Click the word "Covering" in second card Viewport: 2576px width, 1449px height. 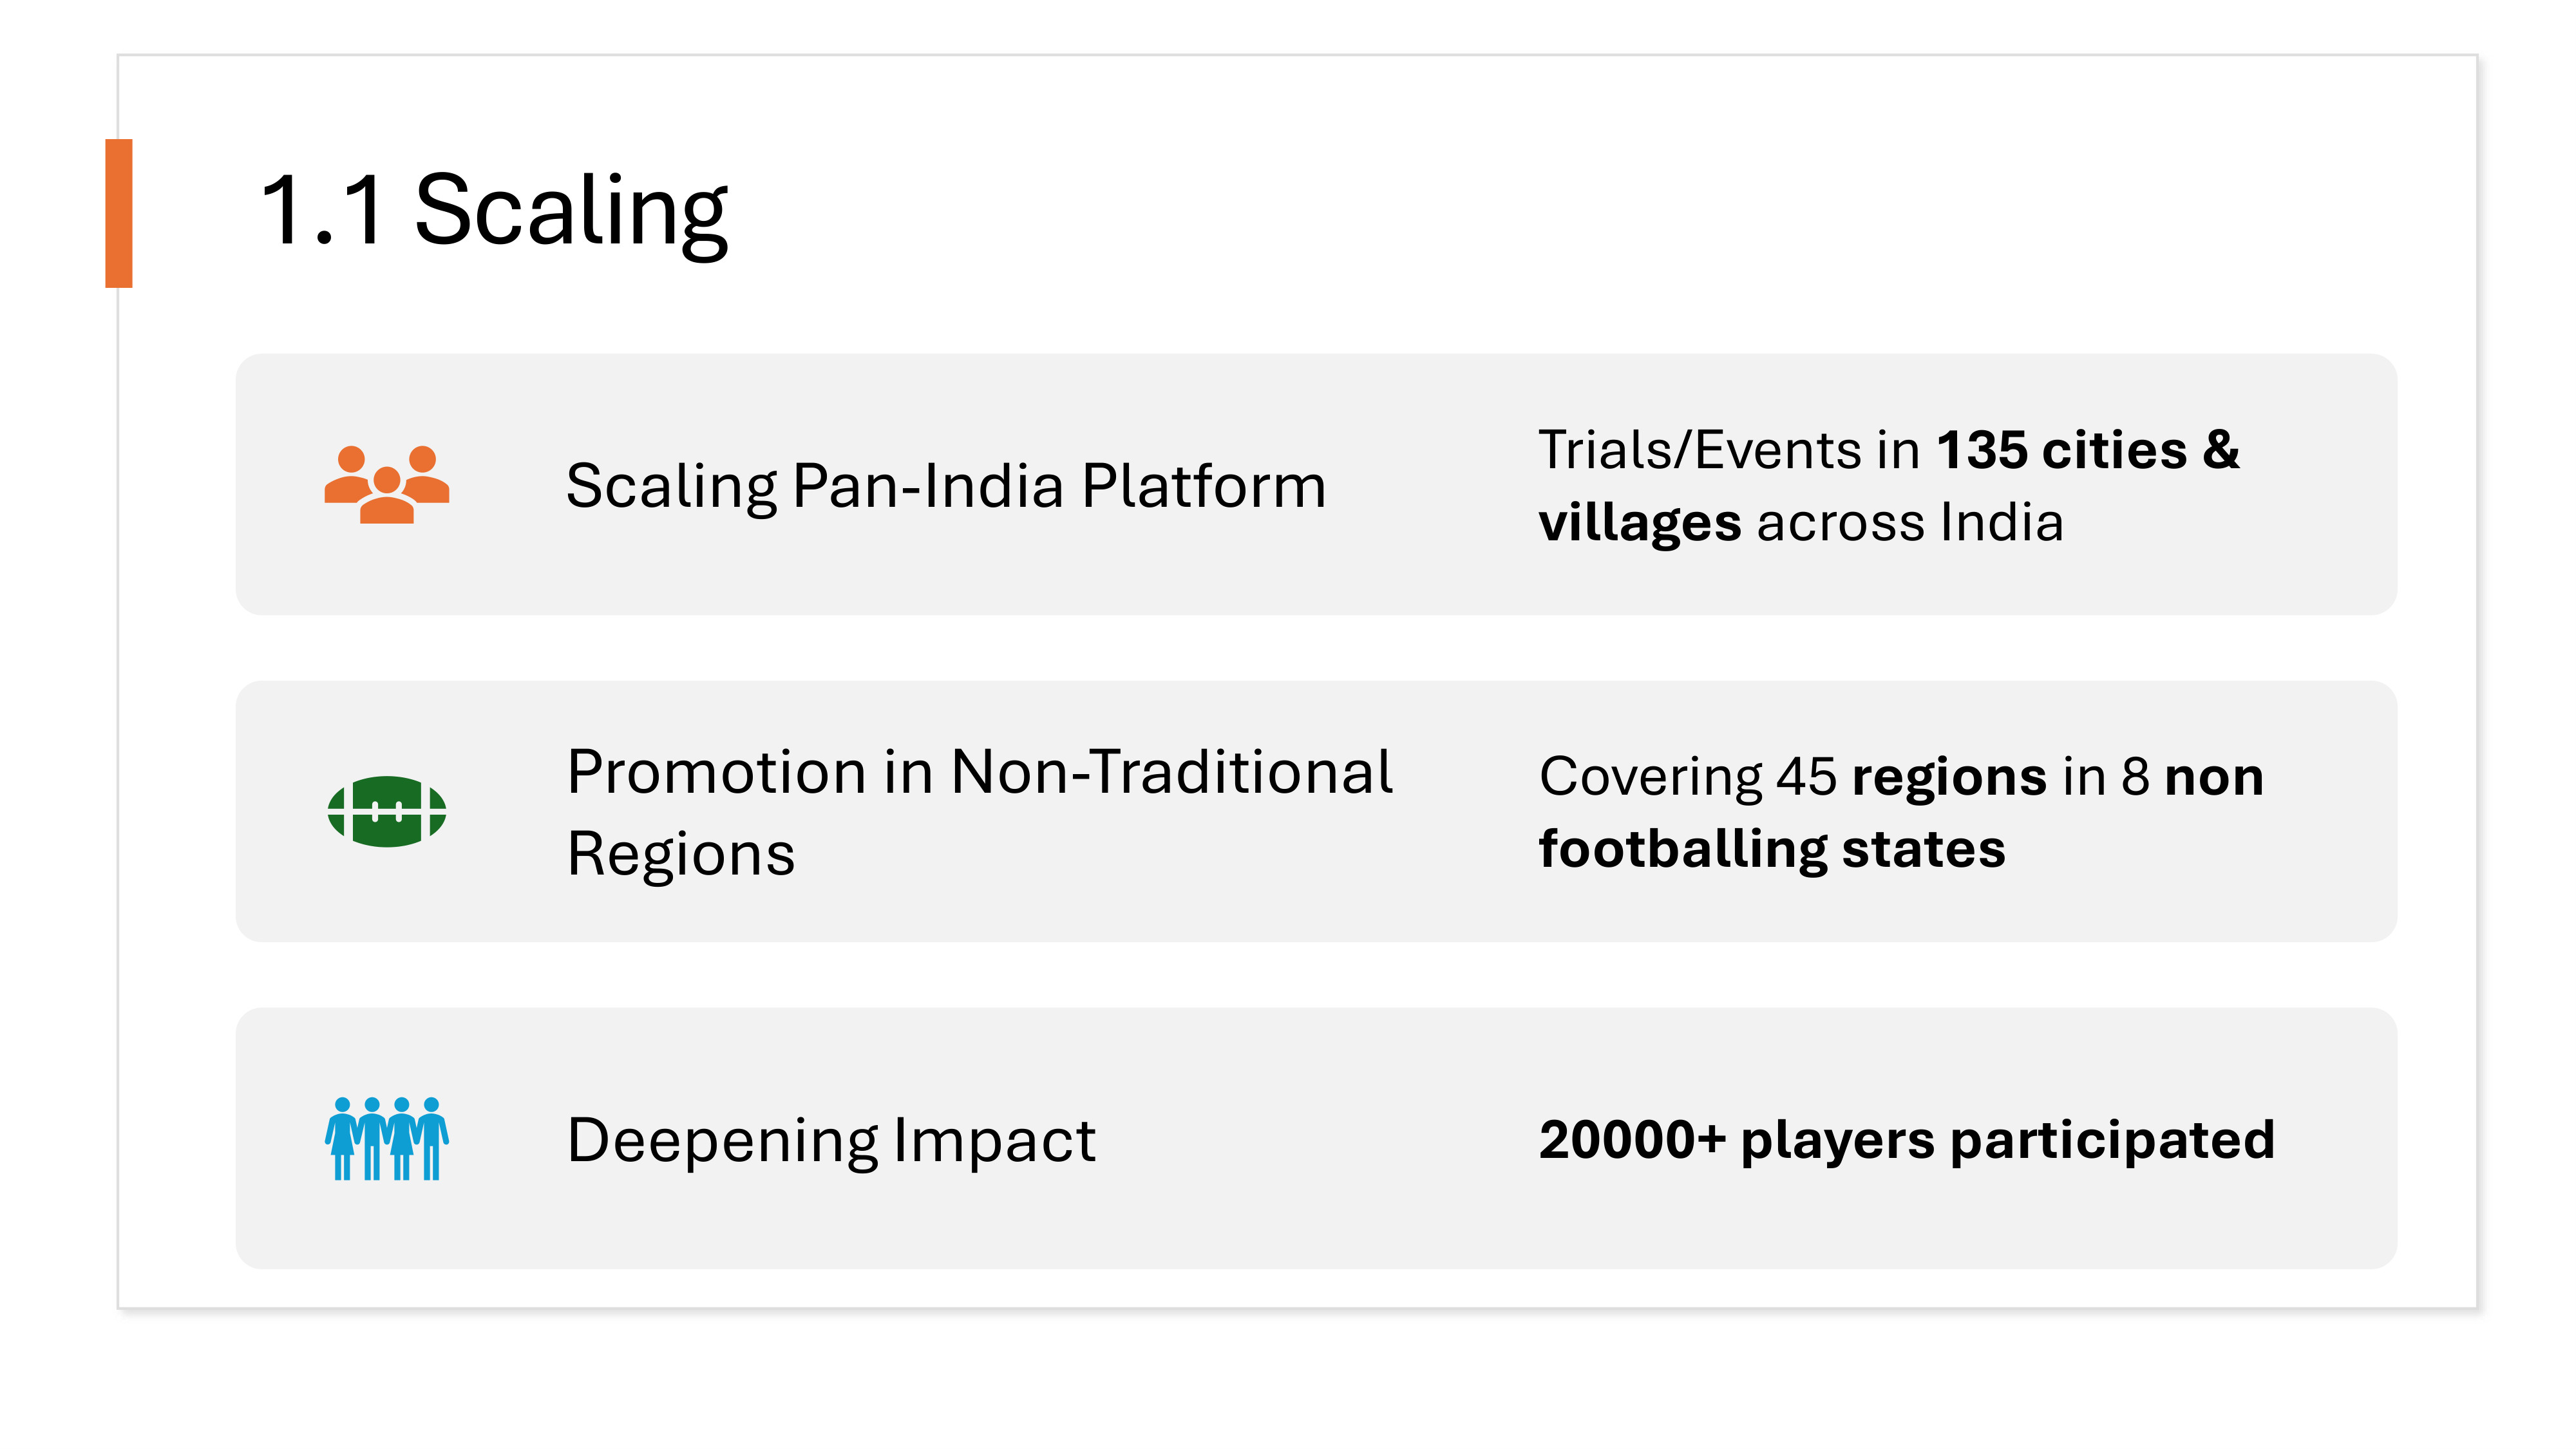[x=1650, y=777]
